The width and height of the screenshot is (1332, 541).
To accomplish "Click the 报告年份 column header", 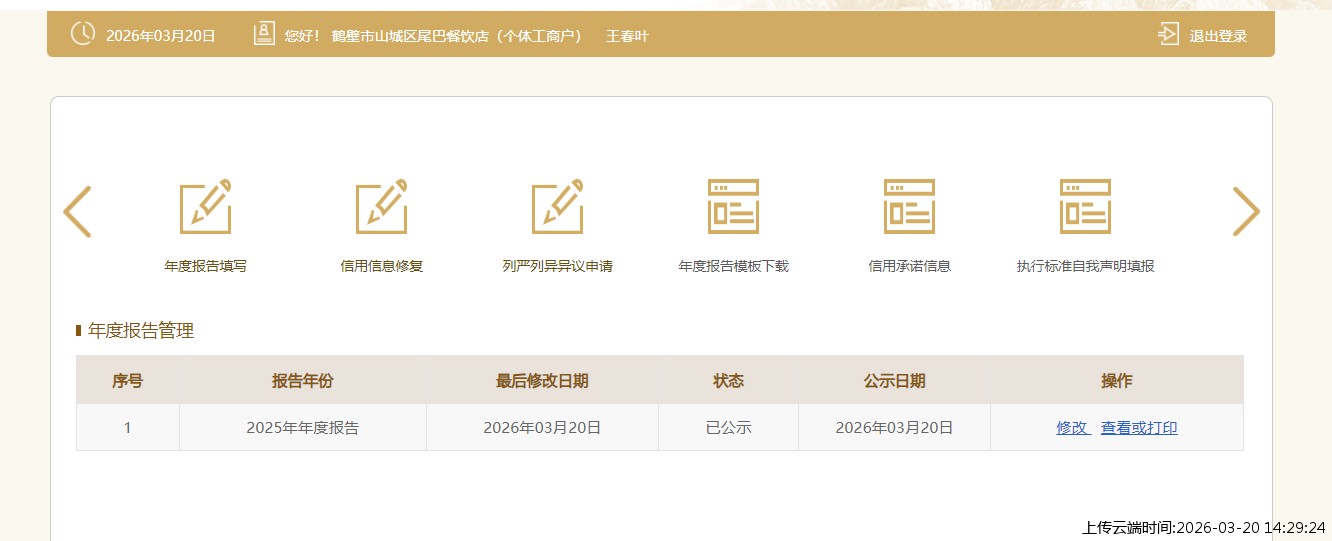I will click(x=302, y=381).
